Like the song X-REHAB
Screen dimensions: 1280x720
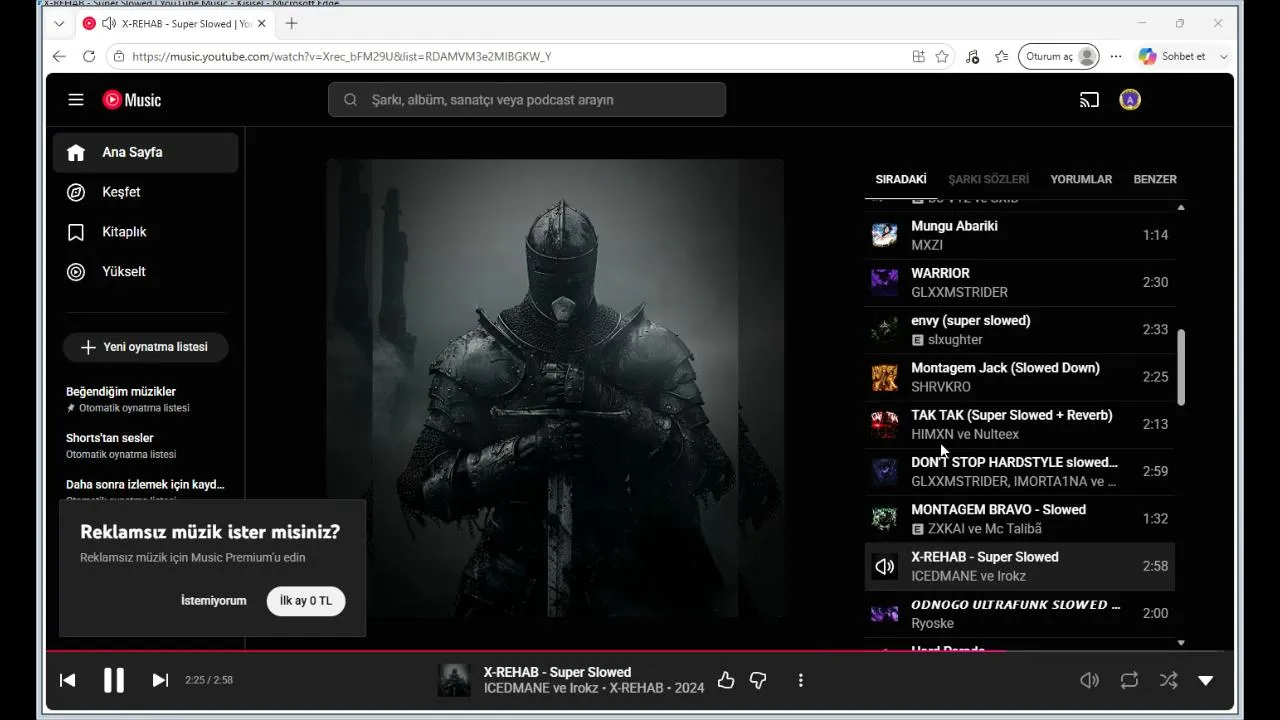point(726,680)
